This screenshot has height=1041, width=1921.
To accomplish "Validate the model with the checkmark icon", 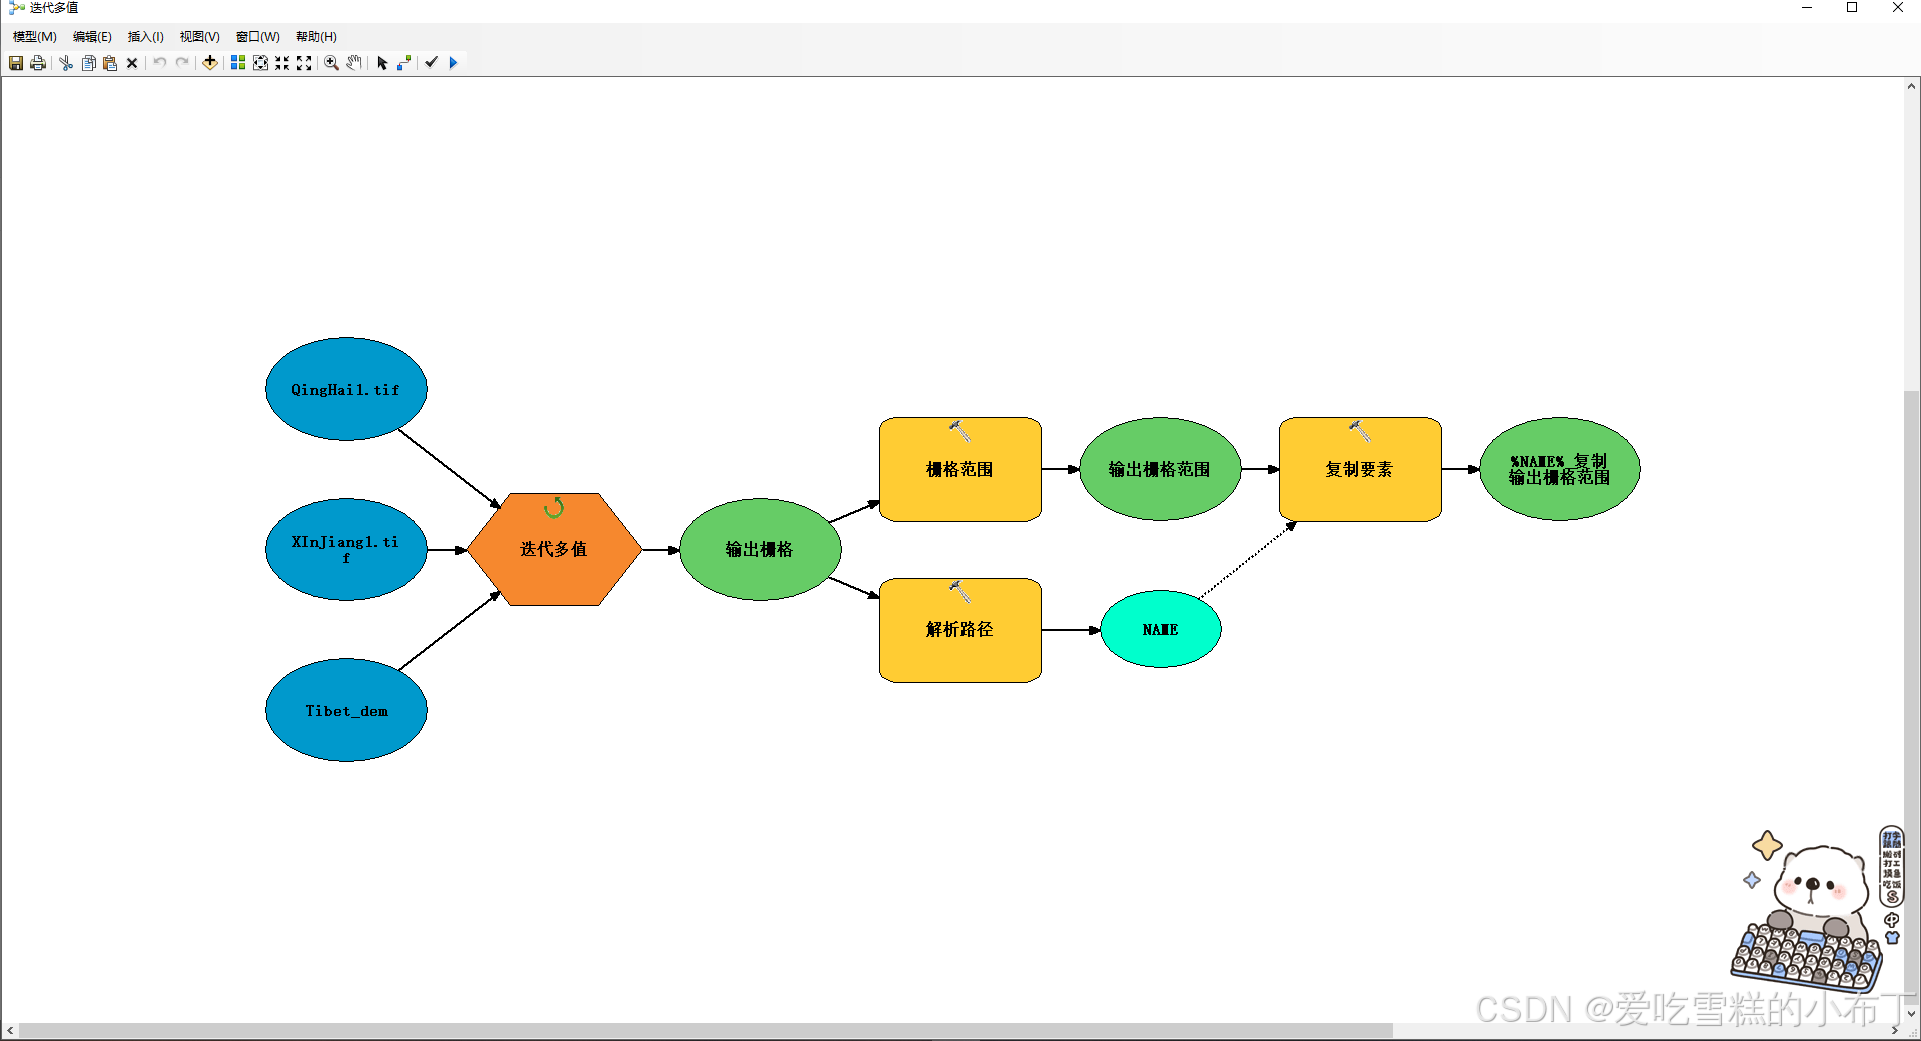I will [x=431, y=63].
